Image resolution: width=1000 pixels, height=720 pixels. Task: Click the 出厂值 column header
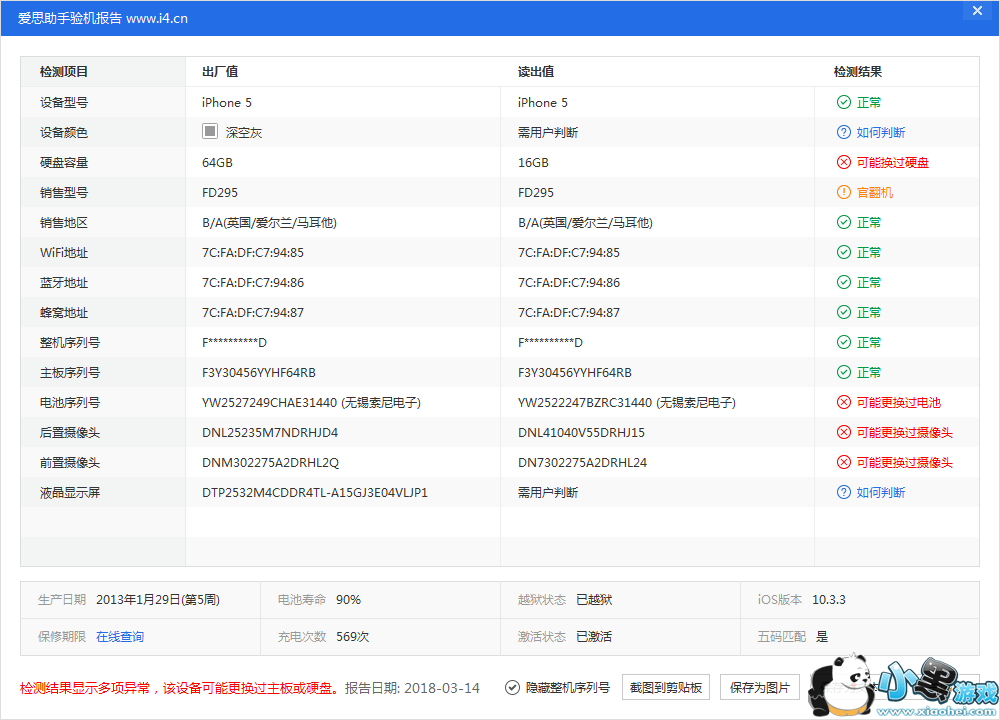coord(220,72)
